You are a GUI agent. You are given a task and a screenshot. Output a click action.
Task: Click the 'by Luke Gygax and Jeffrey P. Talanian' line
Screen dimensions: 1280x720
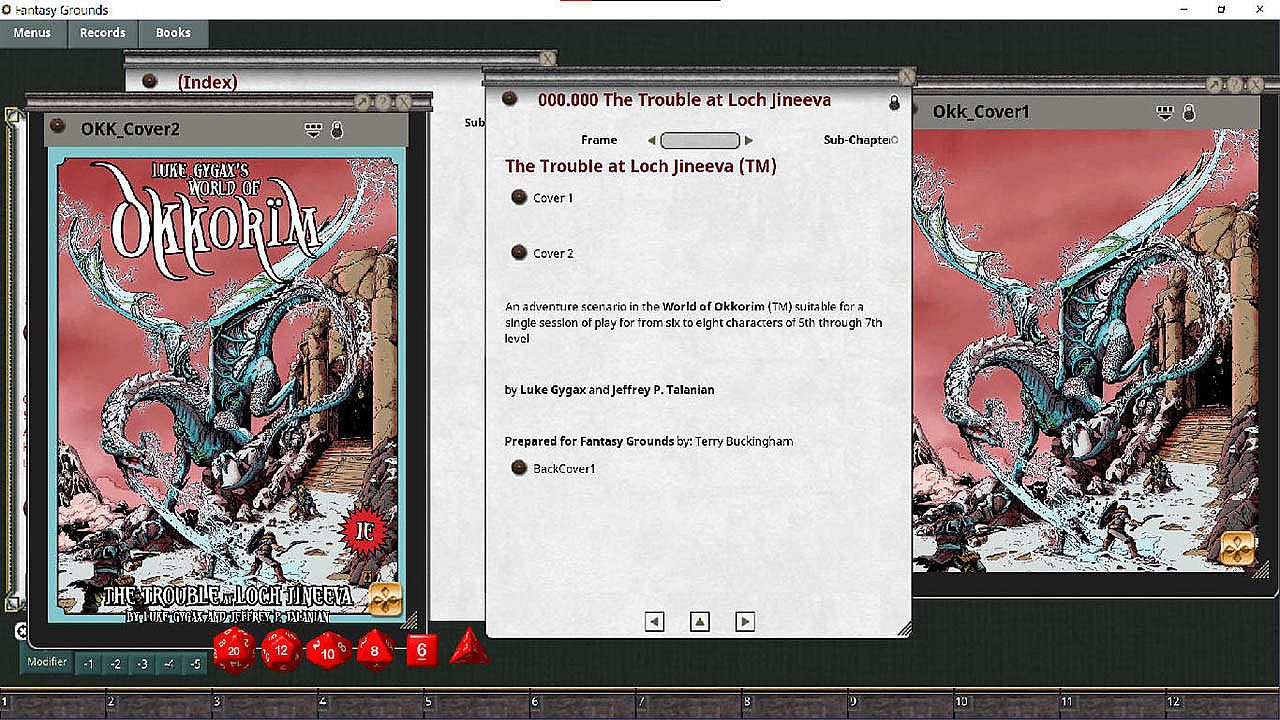pos(610,390)
